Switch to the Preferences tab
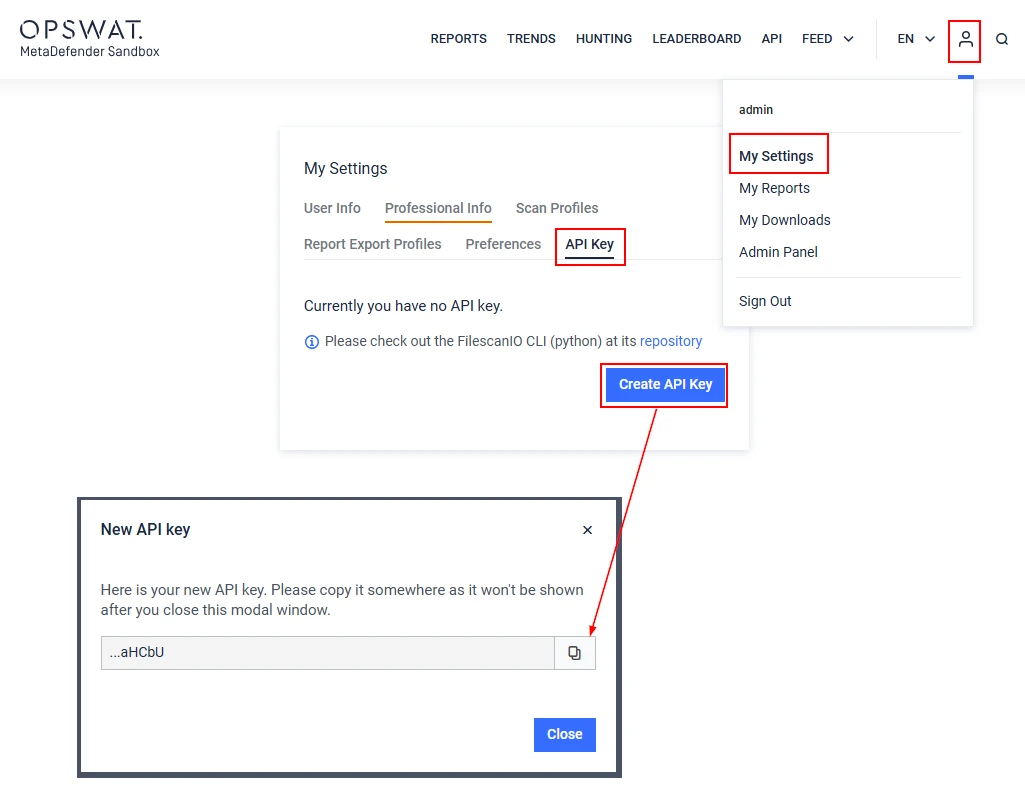The width and height of the screenshot is (1025, 810). pyautogui.click(x=503, y=244)
